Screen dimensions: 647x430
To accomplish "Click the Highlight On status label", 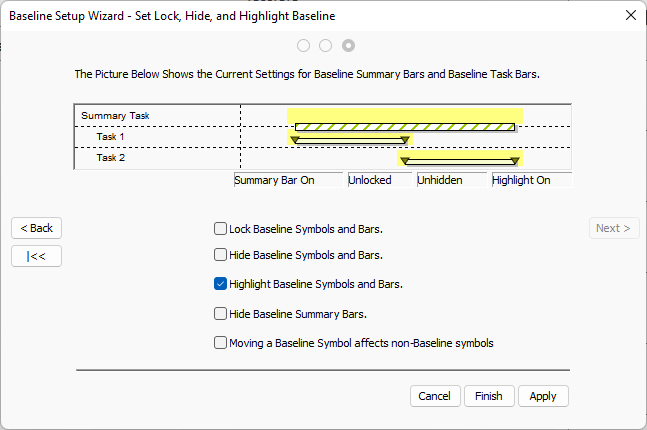I will coord(521,180).
